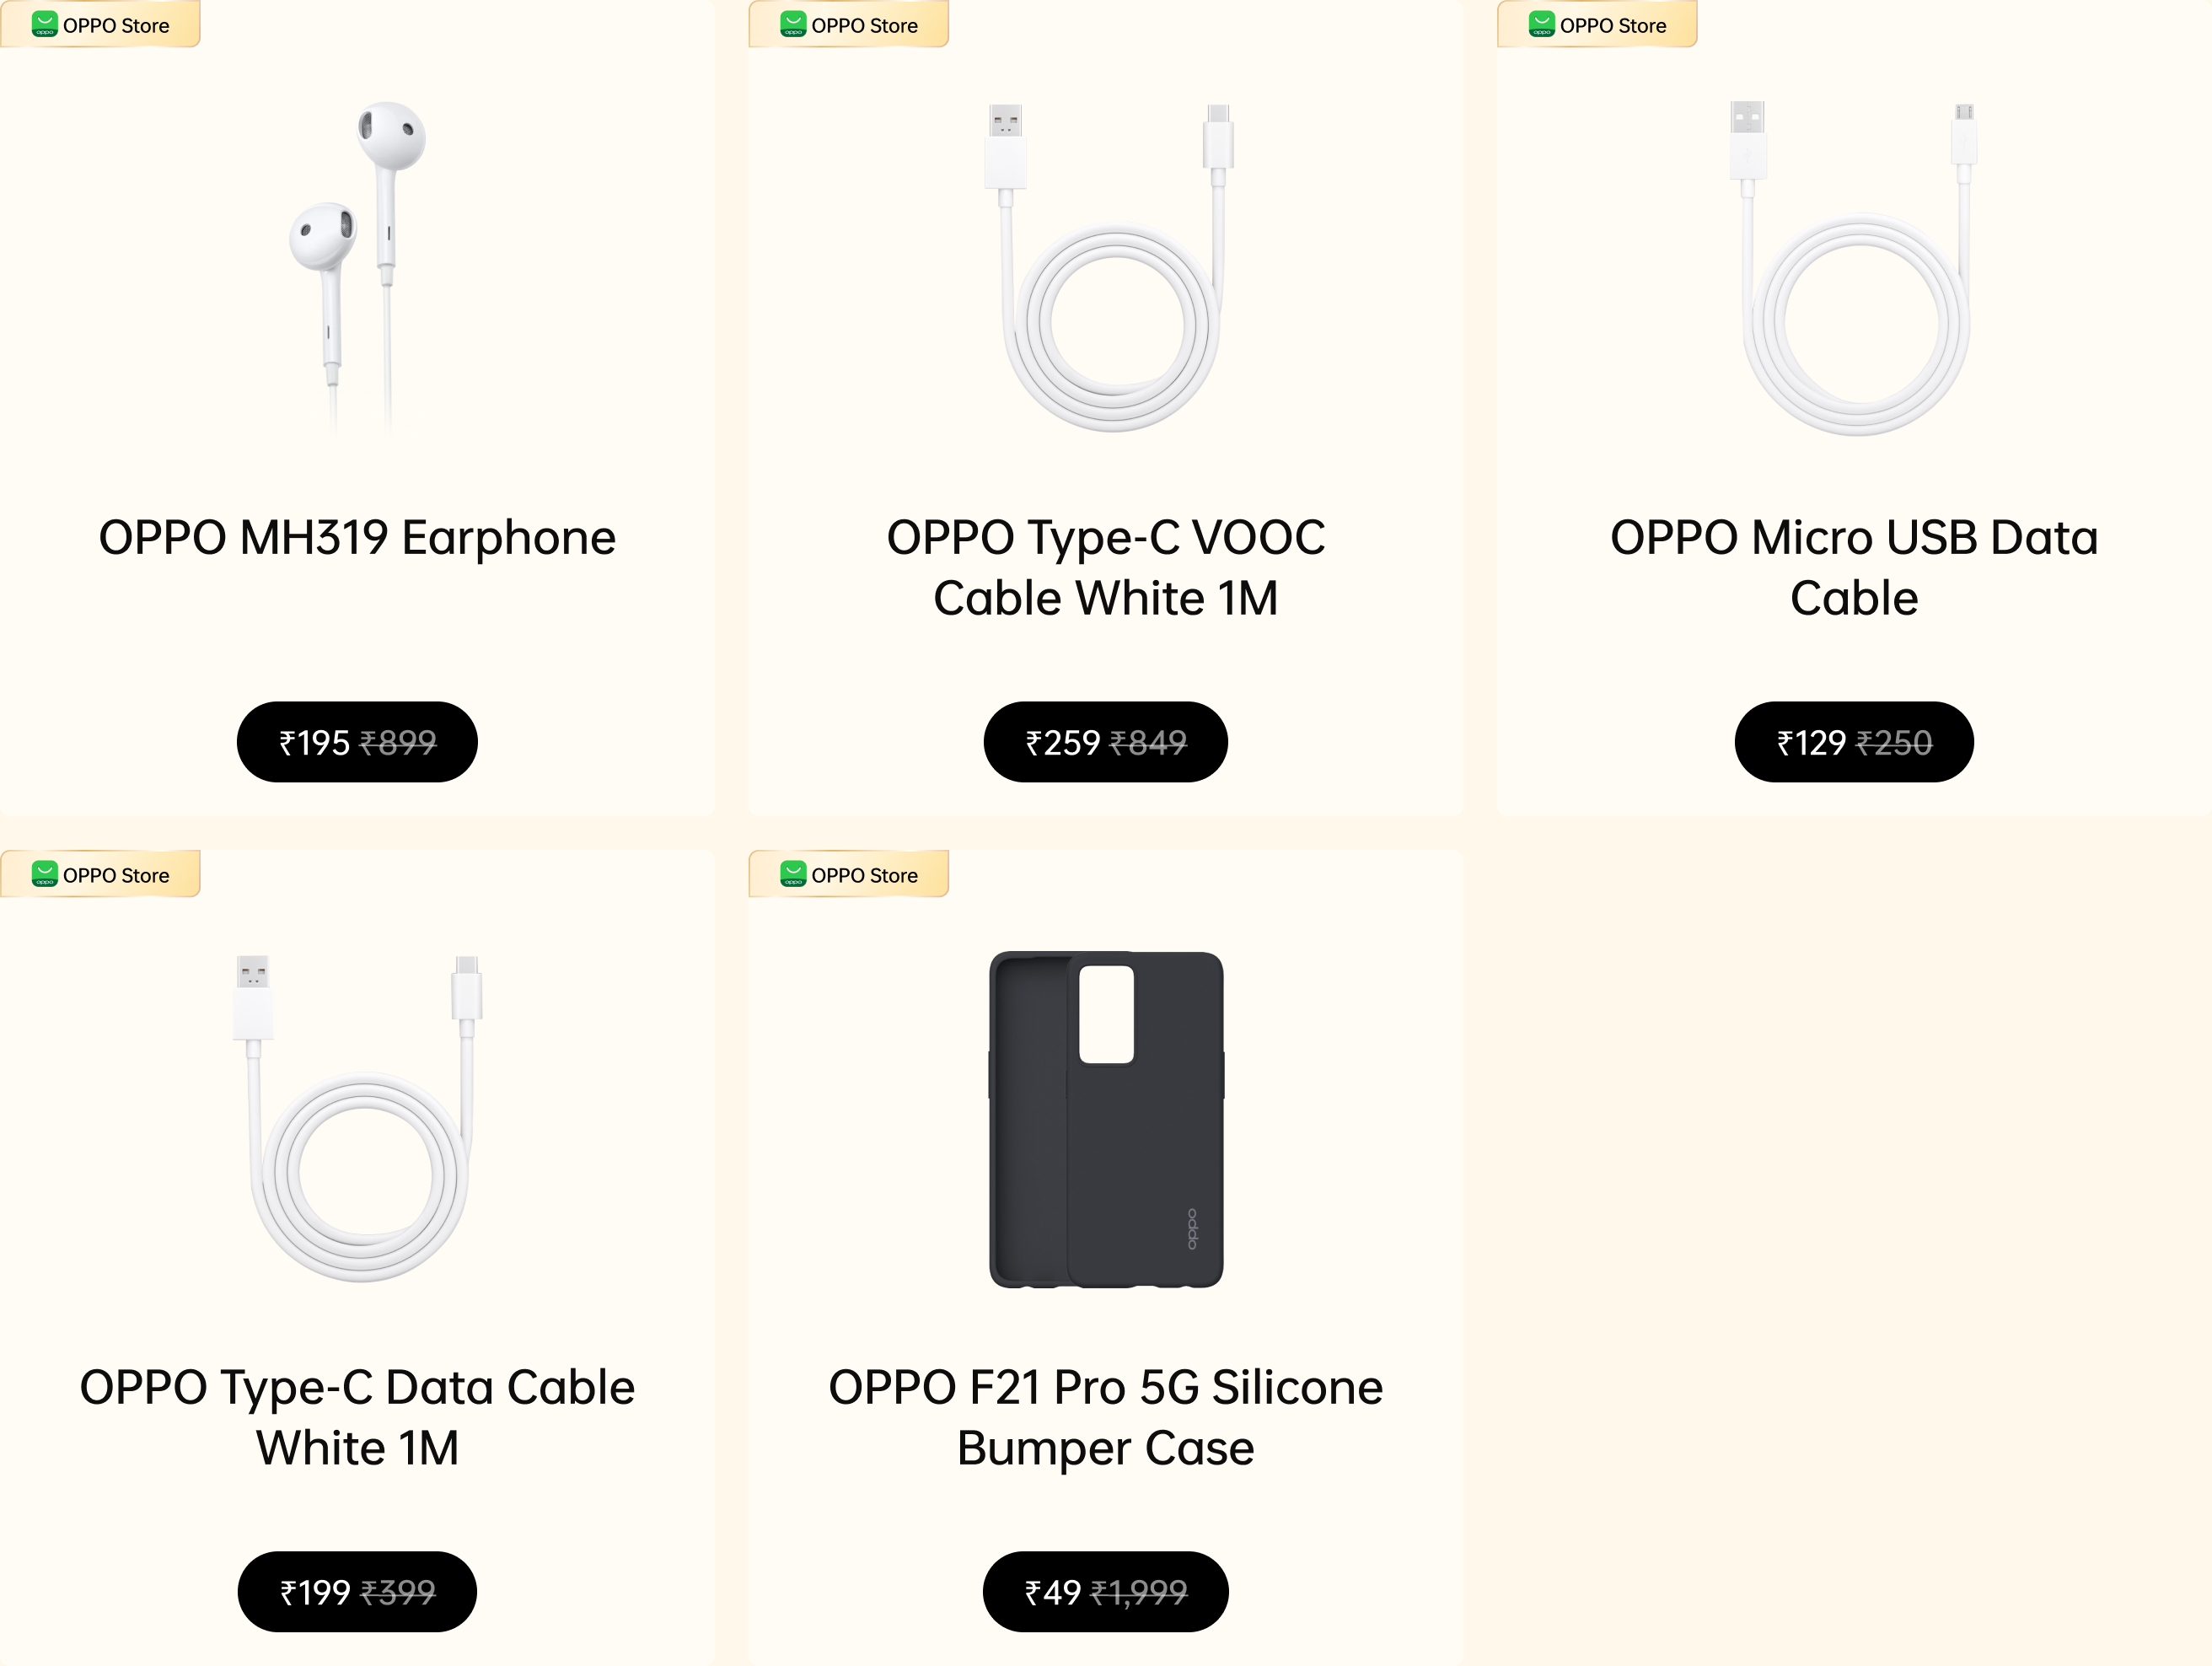Tap the ₹129 price button
Image resolution: width=2212 pixels, height=1666 pixels.
[x=1854, y=742]
